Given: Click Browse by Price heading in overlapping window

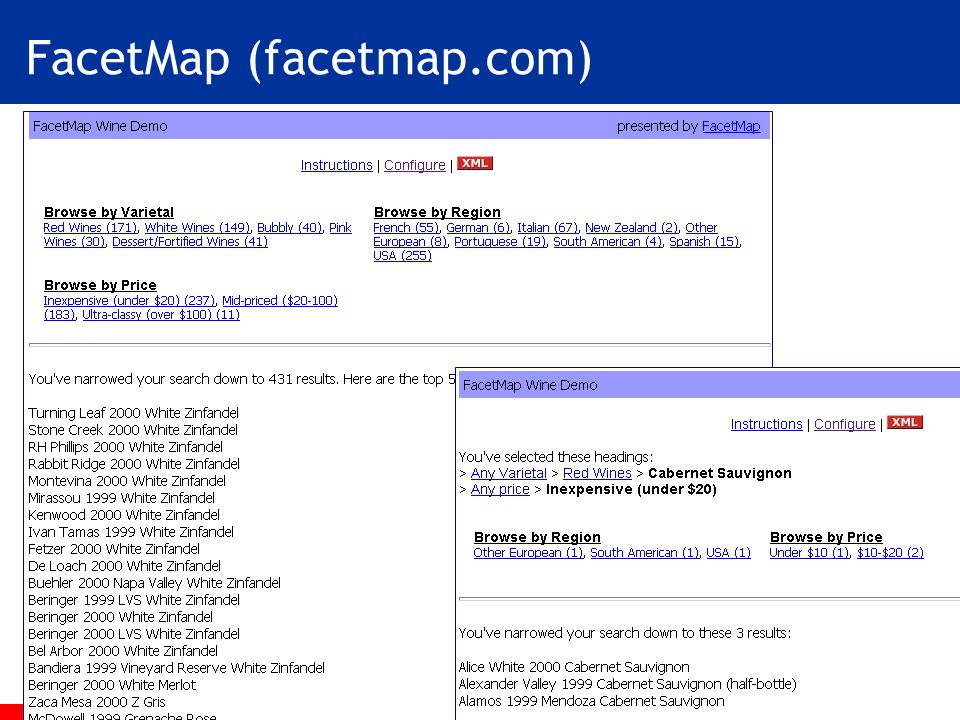Looking at the screenshot, I should coord(826,538).
